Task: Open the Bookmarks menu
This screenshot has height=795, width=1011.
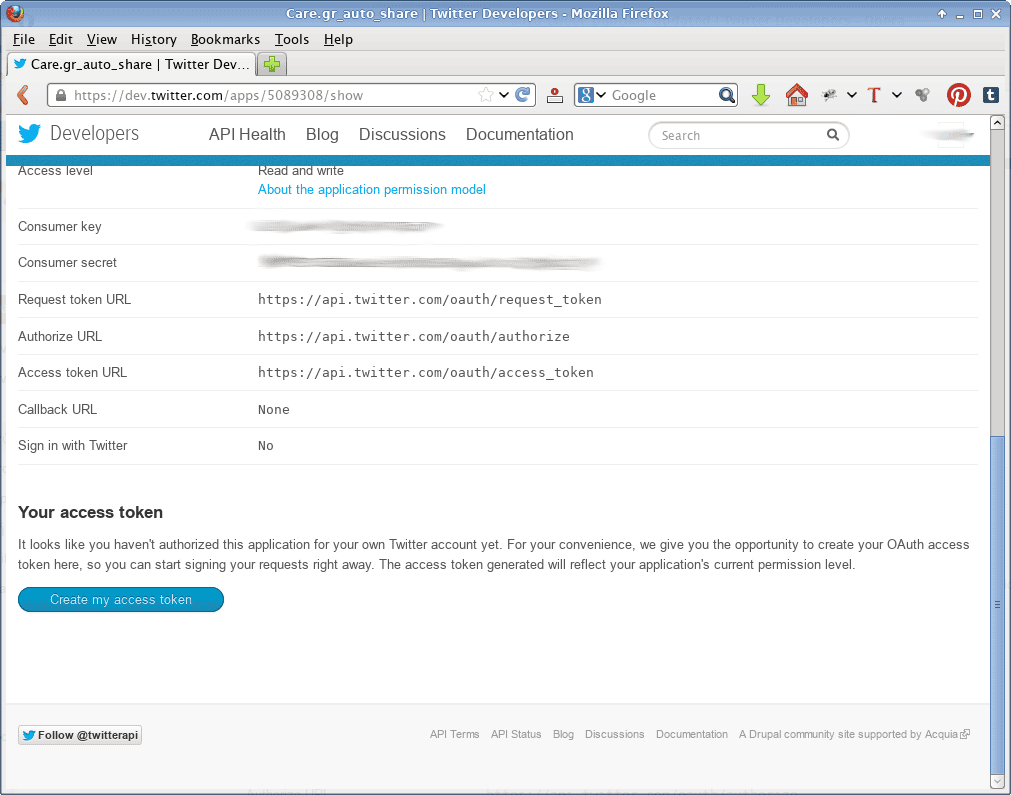Action: (225, 39)
